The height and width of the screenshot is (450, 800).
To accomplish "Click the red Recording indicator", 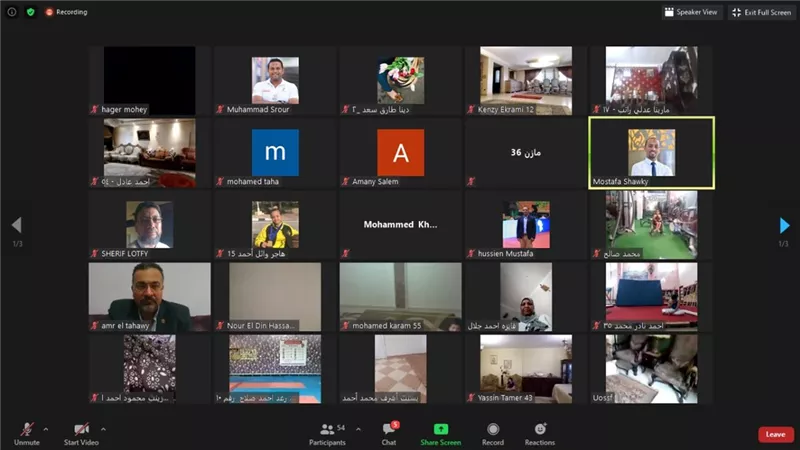I will tap(66, 12).
